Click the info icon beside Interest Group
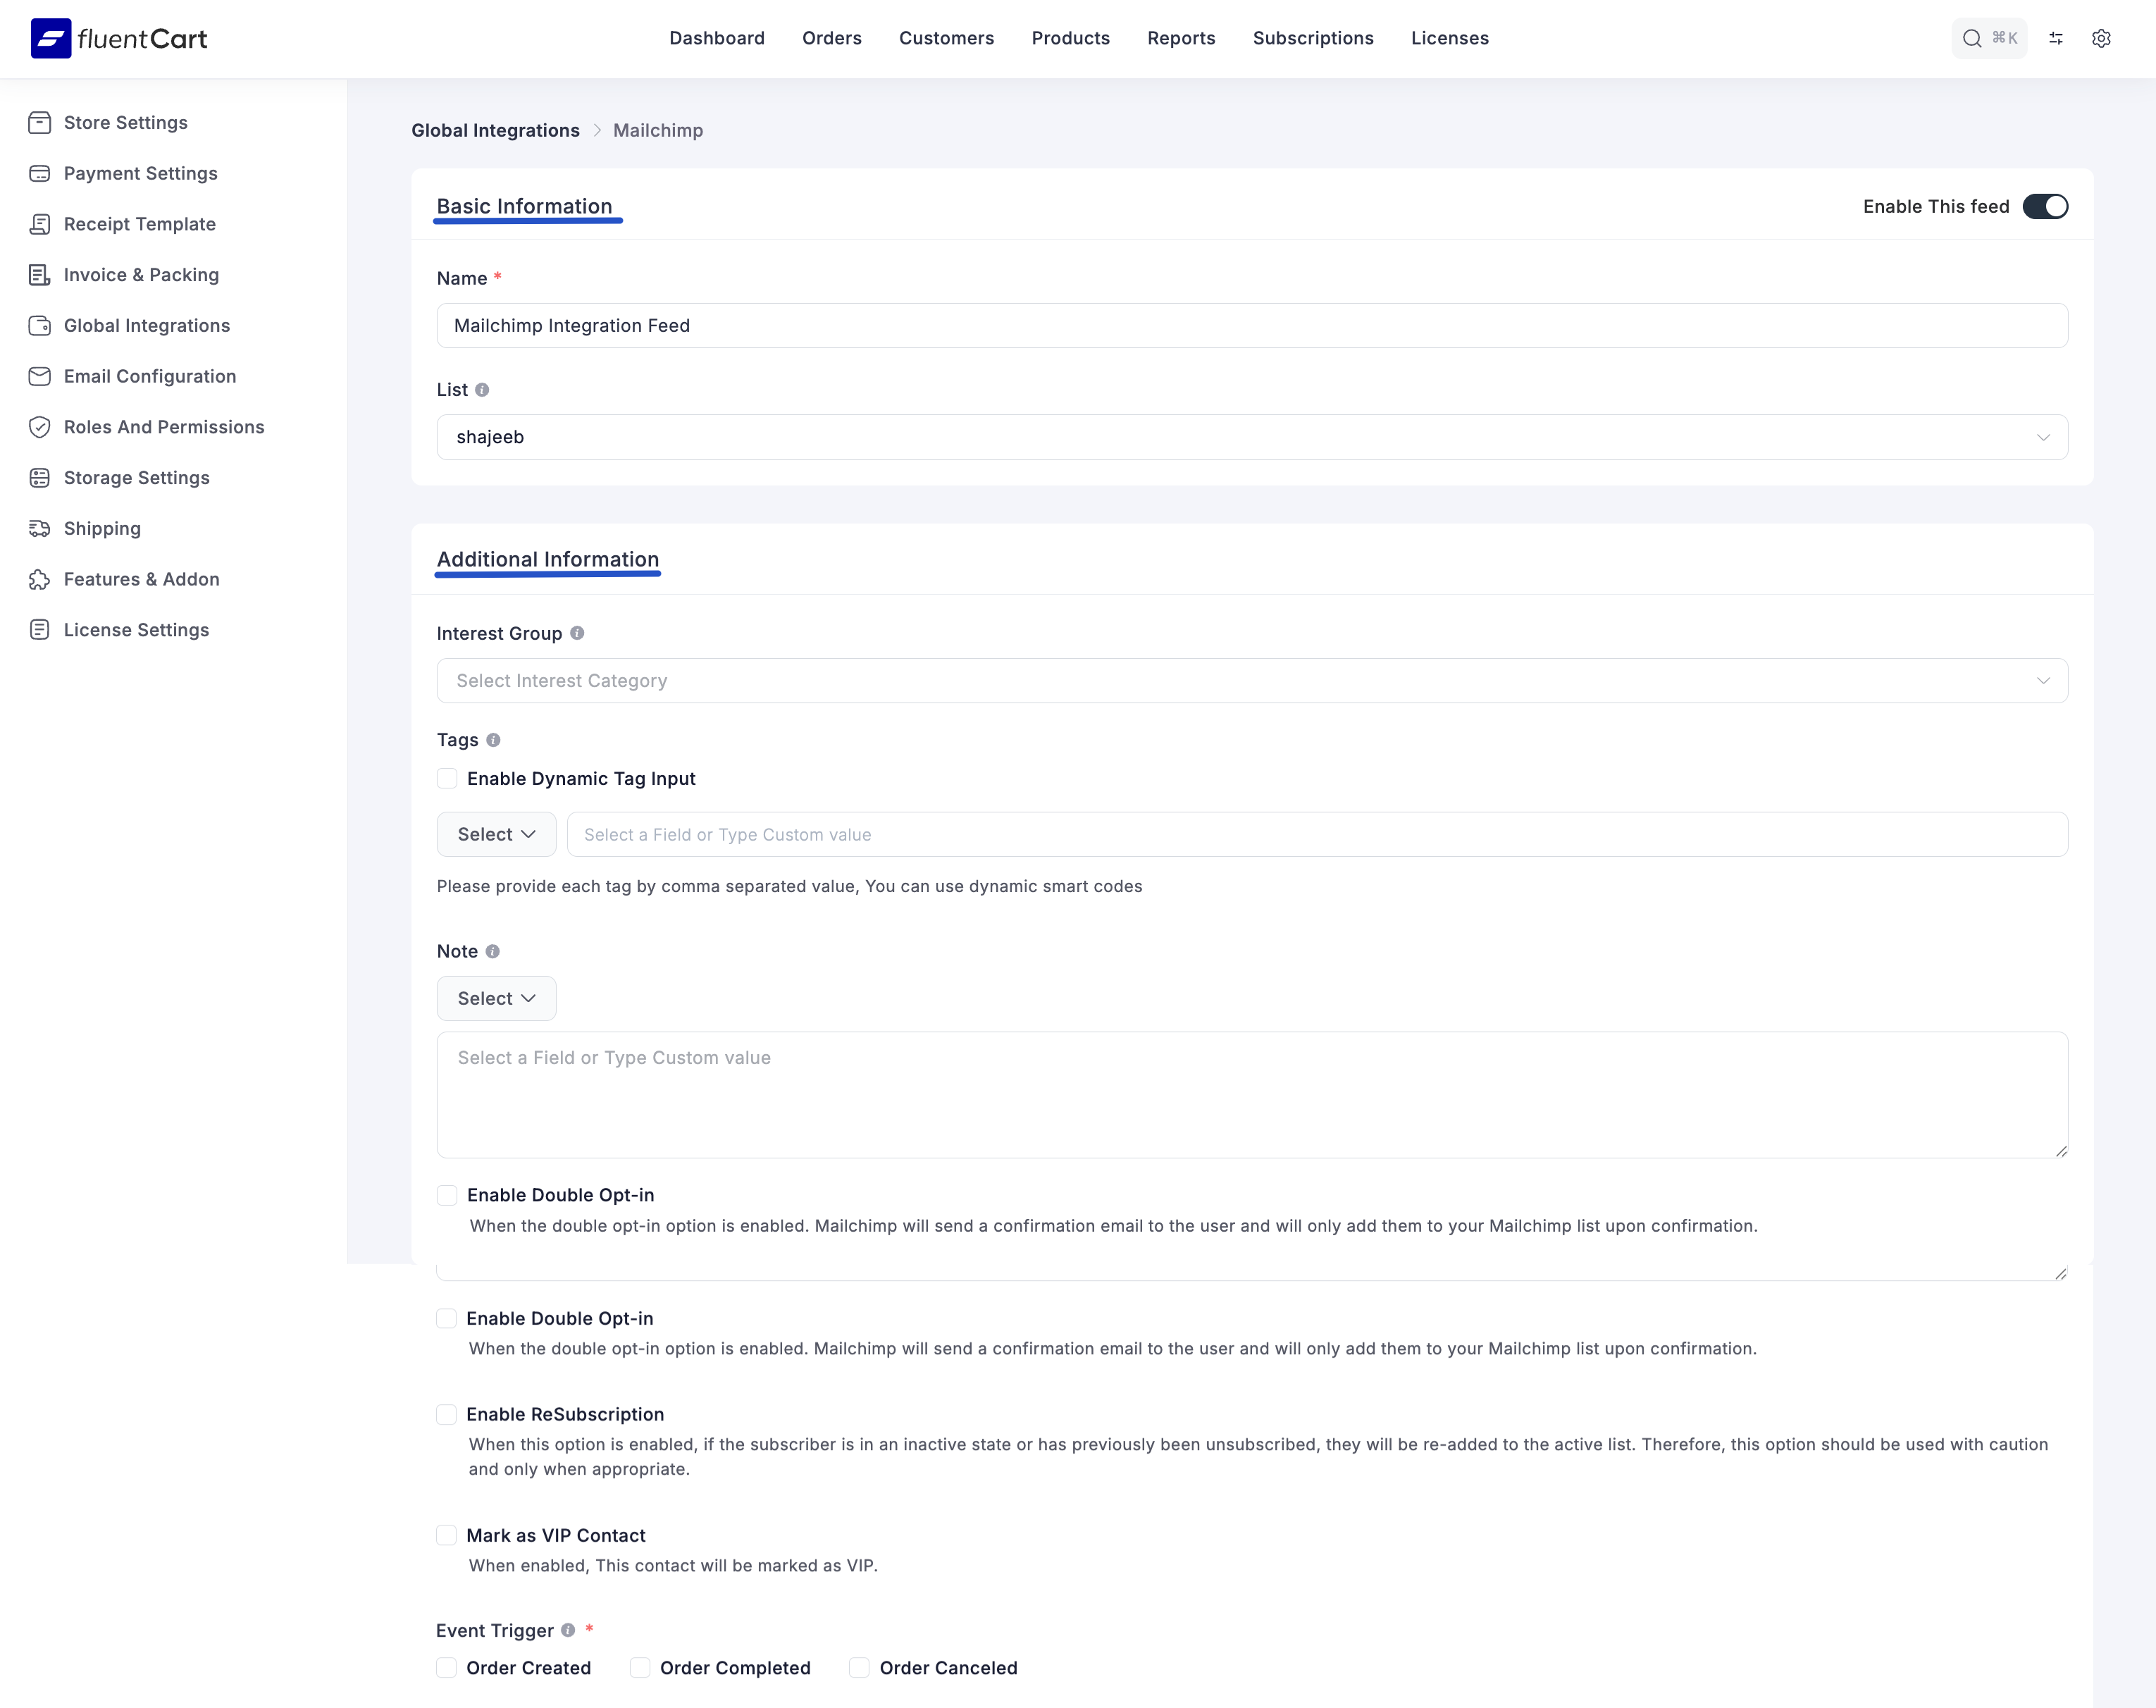Image resolution: width=2156 pixels, height=1708 pixels. pos(577,633)
